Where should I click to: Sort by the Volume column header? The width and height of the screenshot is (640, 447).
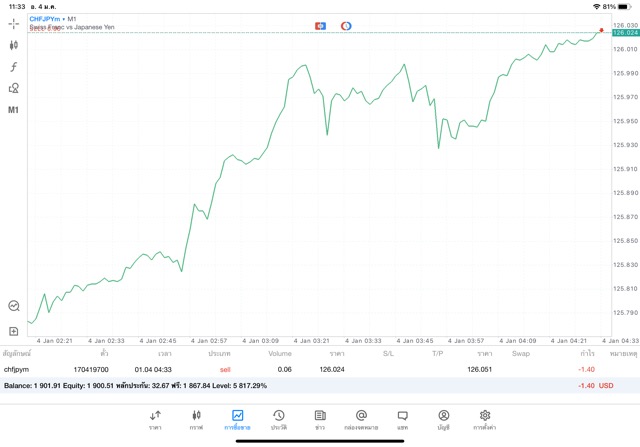pyautogui.click(x=280, y=354)
